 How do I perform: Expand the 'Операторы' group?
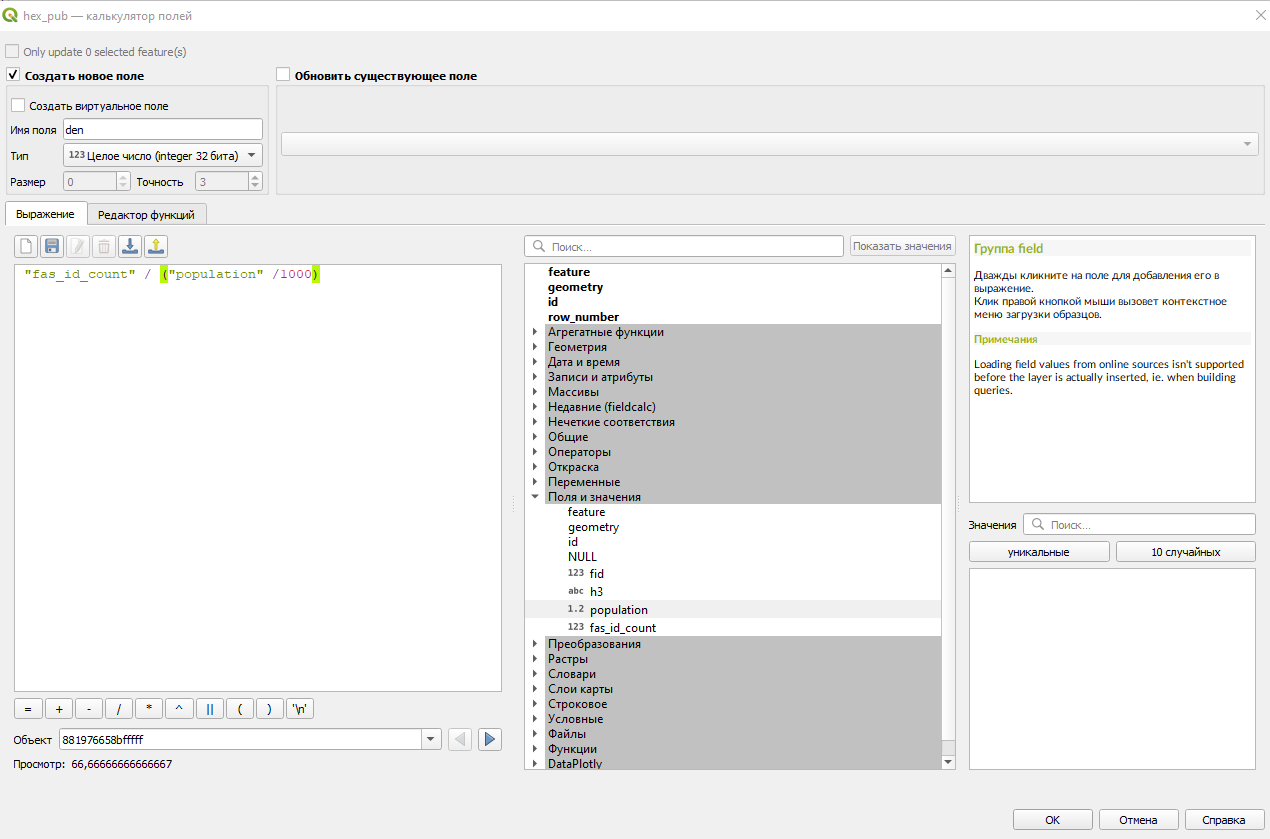[535, 452]
